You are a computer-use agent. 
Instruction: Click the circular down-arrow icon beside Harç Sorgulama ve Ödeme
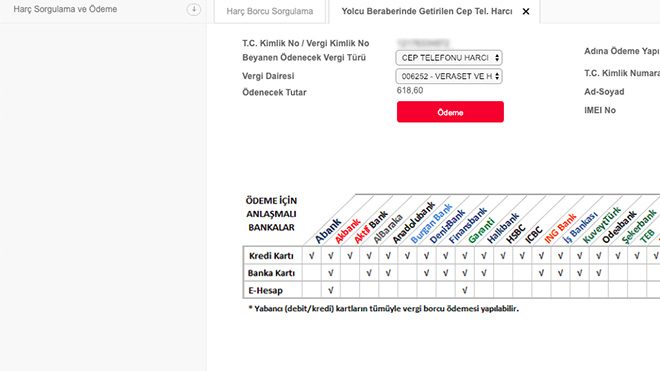pyautogui.click(x=194, y=9)
